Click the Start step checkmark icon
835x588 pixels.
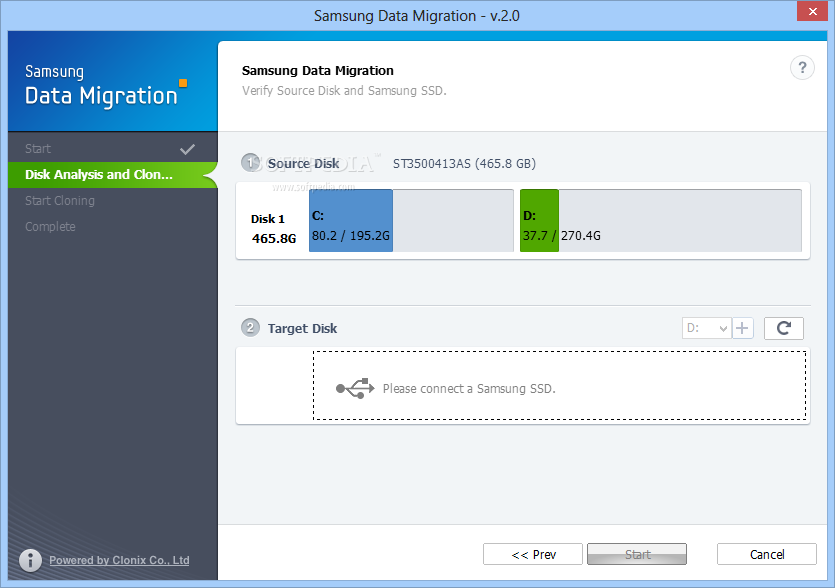[187, 149]
